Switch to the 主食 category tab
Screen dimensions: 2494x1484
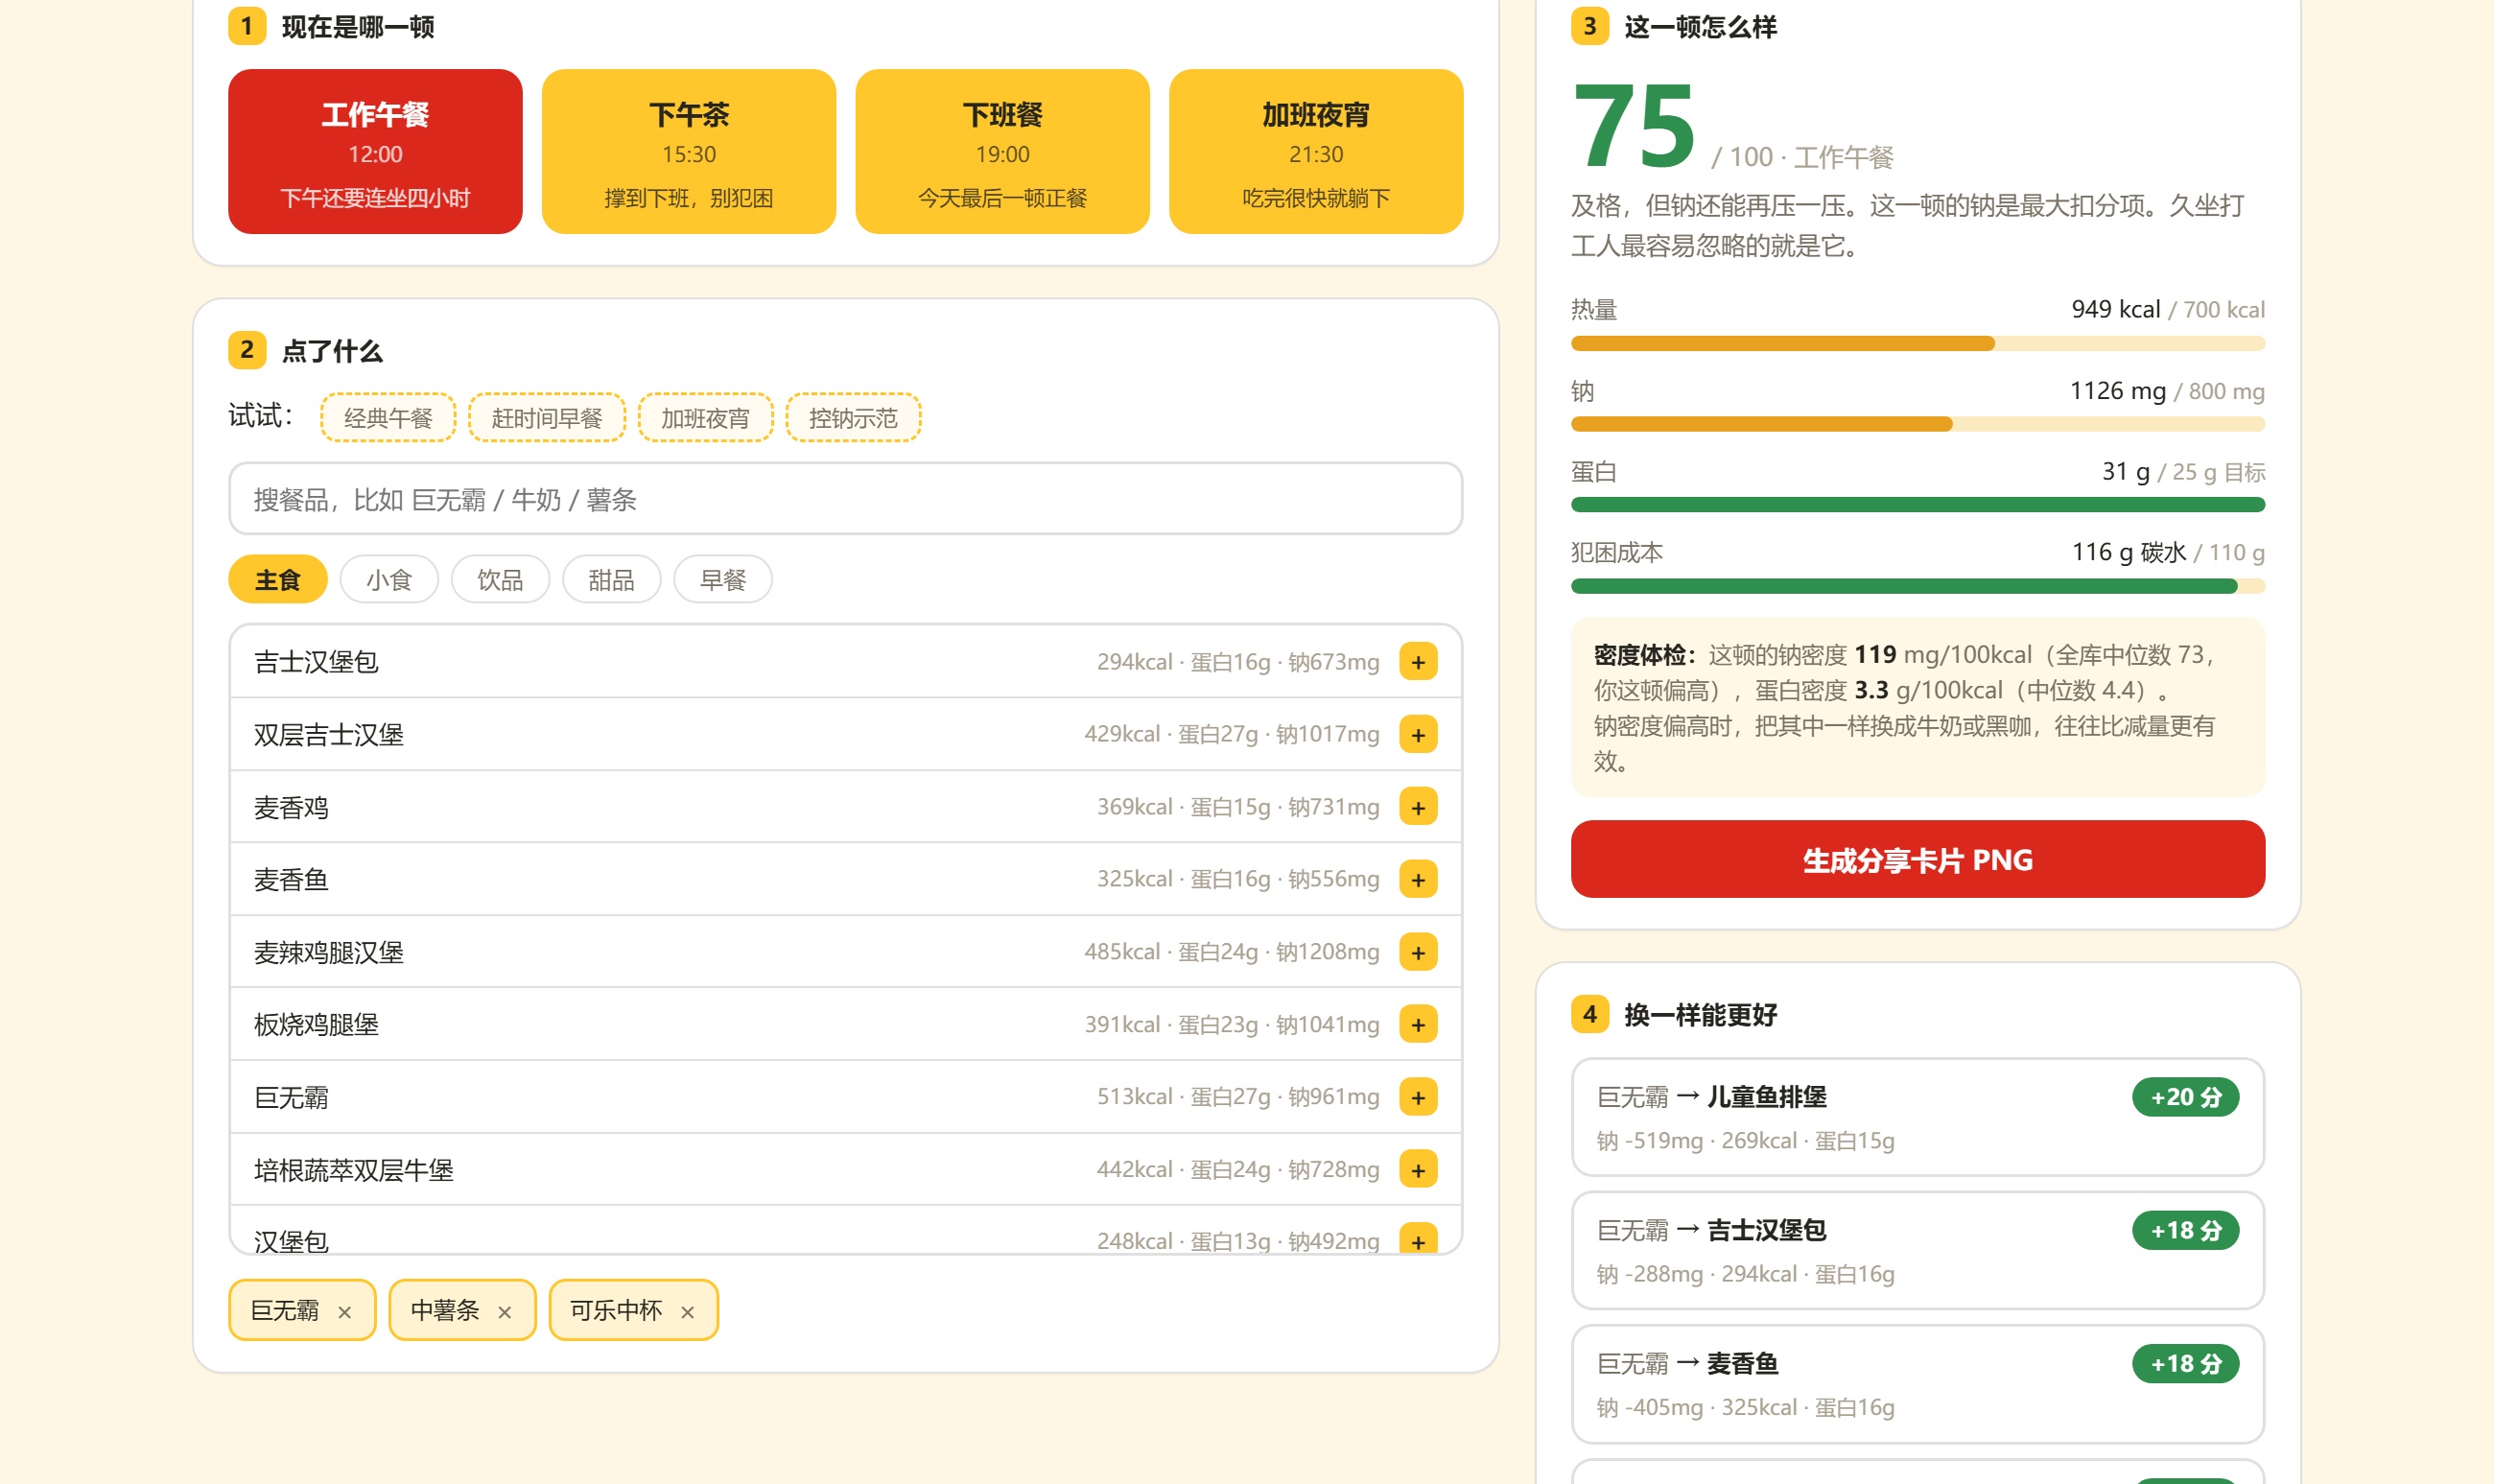tap(278, 580)
